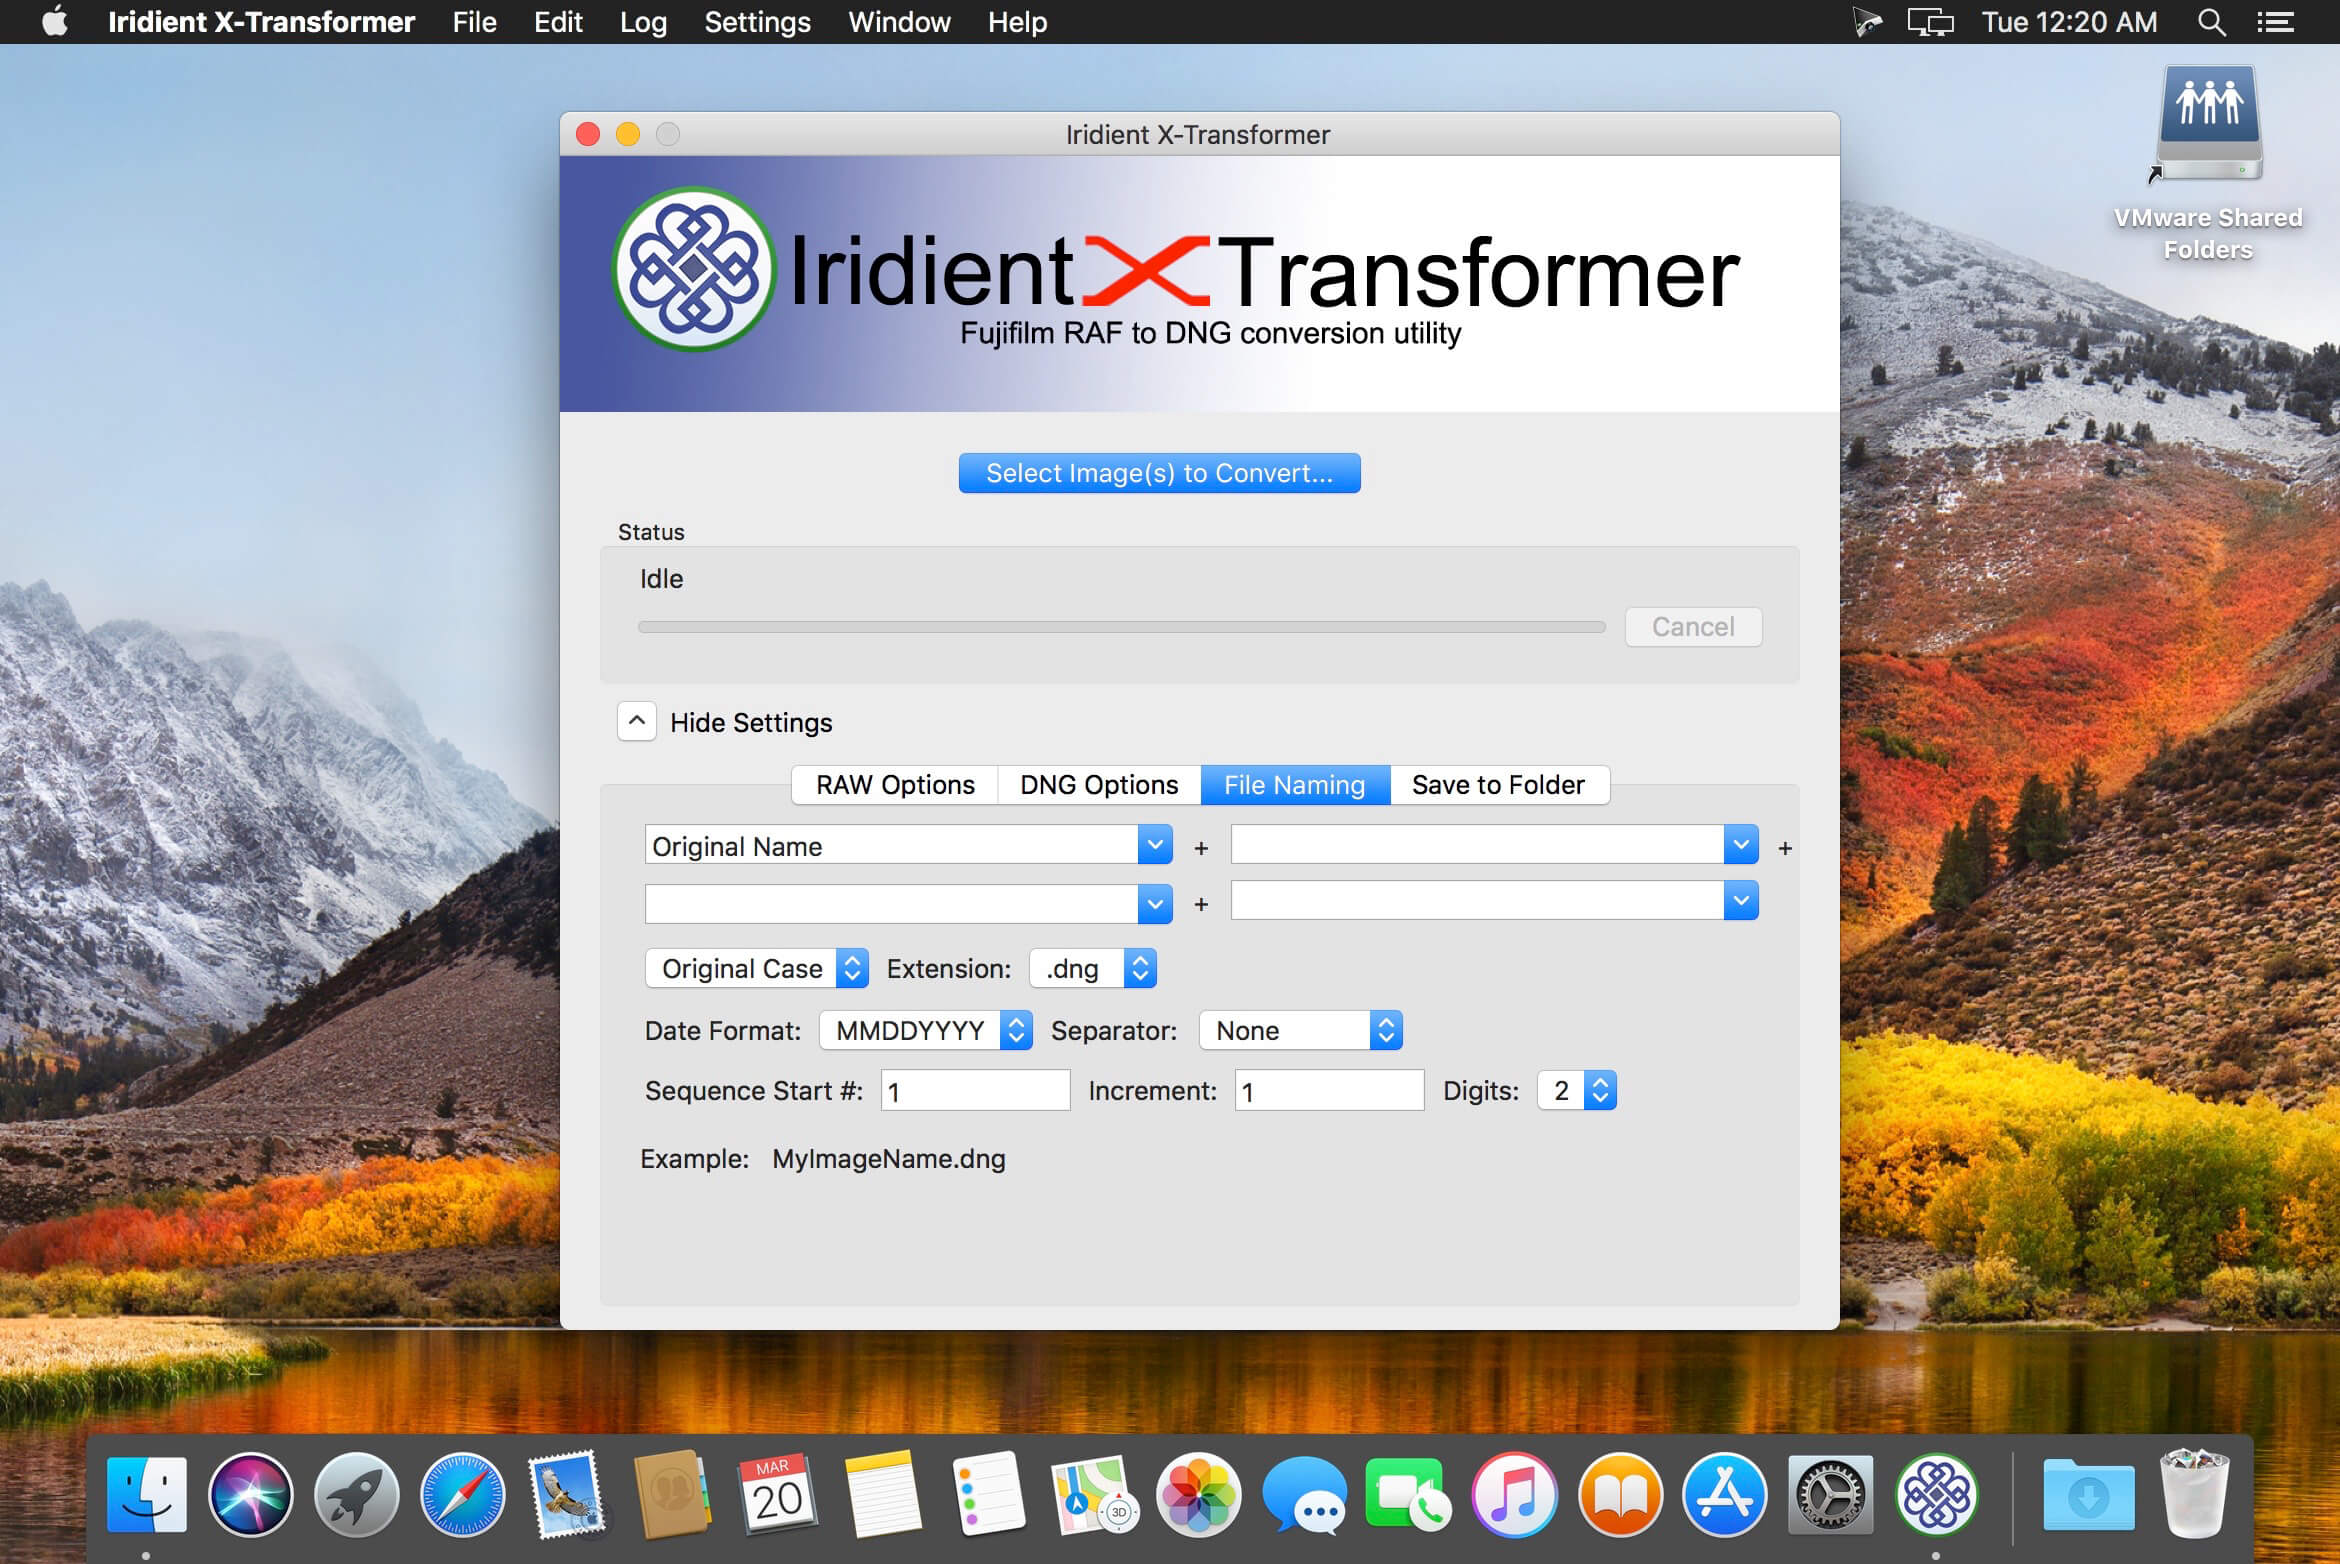Open iBooks icon in the Dock
This screenshot has width=2340, height=1564.
[x=1620, y=1495]
